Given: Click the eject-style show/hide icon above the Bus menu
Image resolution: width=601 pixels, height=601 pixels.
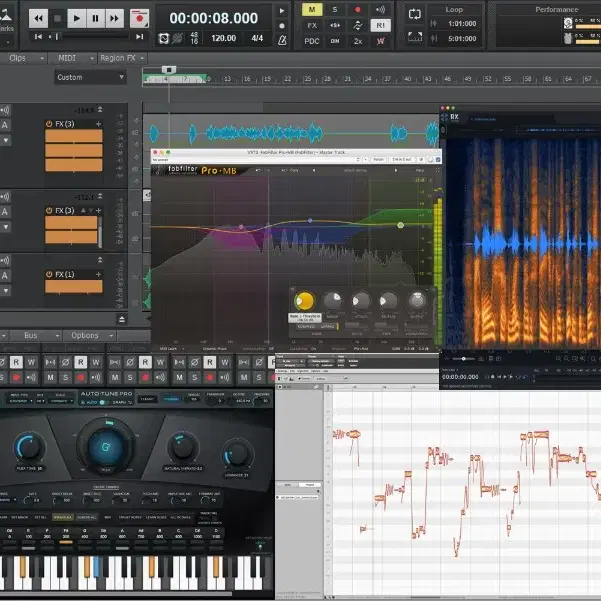Looking at the screenshot, I should pos(122,319).
